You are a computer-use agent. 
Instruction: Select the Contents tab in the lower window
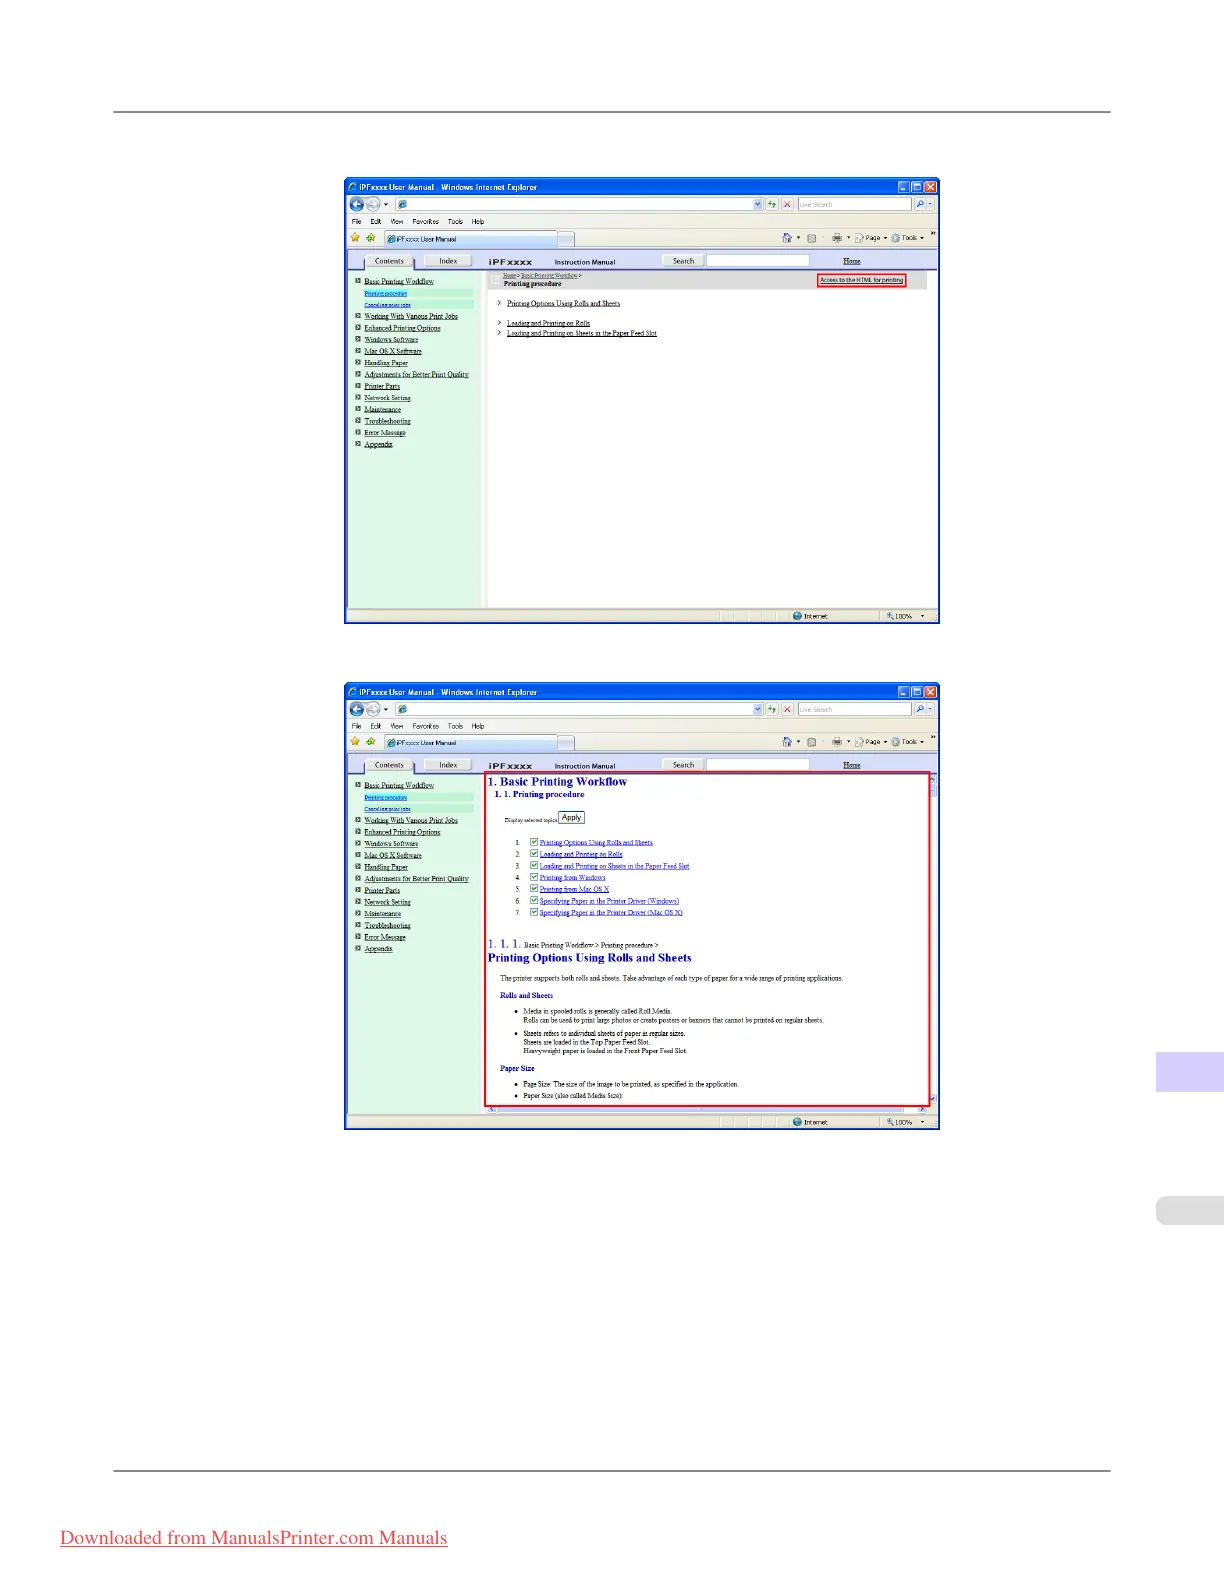[389, 765]
